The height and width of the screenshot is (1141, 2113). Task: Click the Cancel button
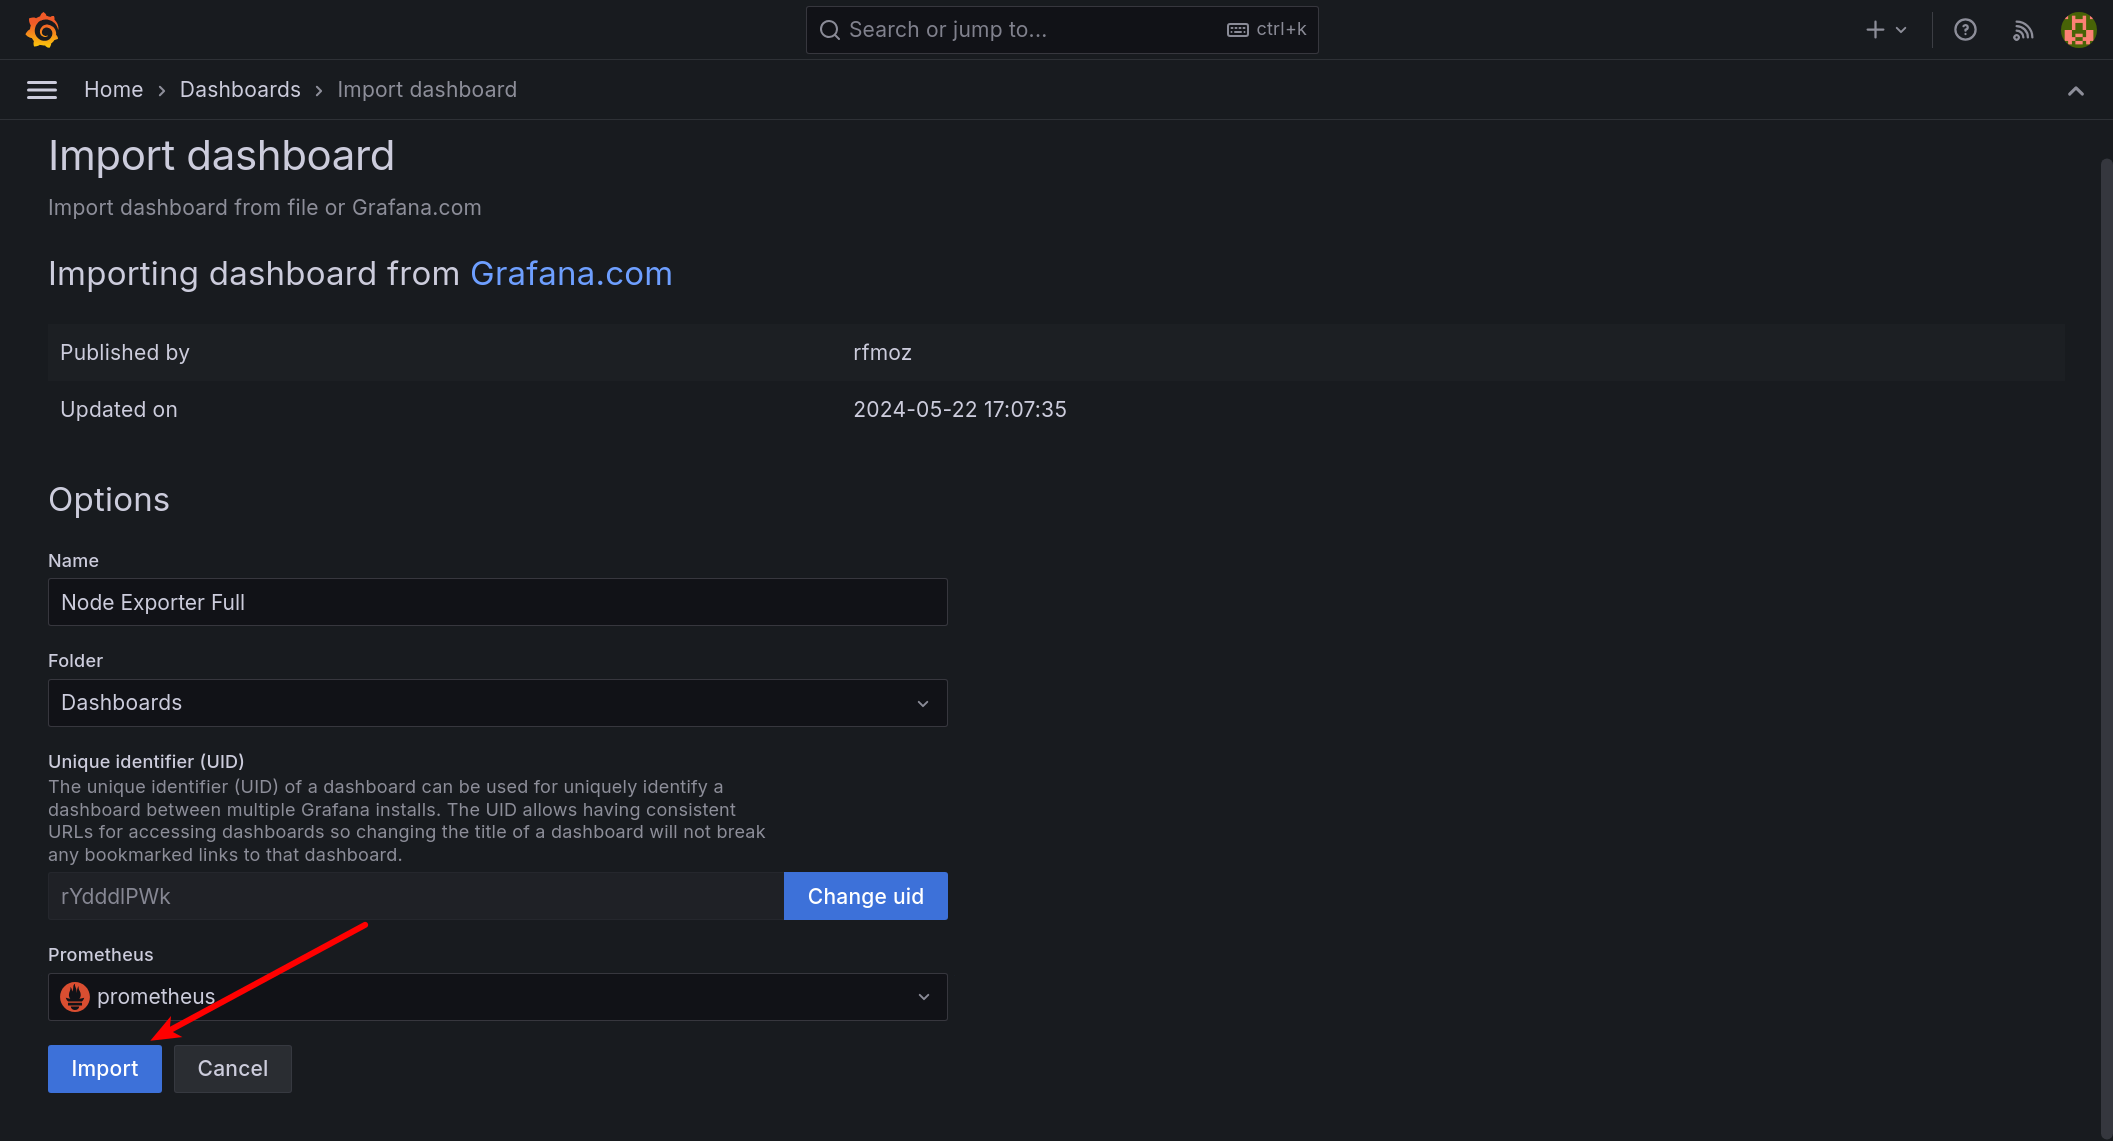233,1069
